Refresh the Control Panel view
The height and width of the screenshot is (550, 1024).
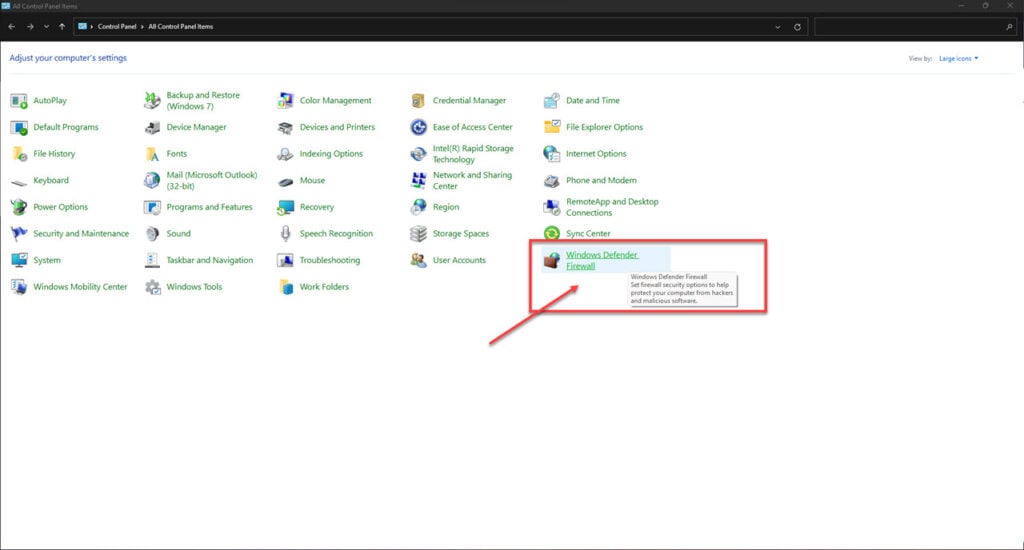pos(797,27)
